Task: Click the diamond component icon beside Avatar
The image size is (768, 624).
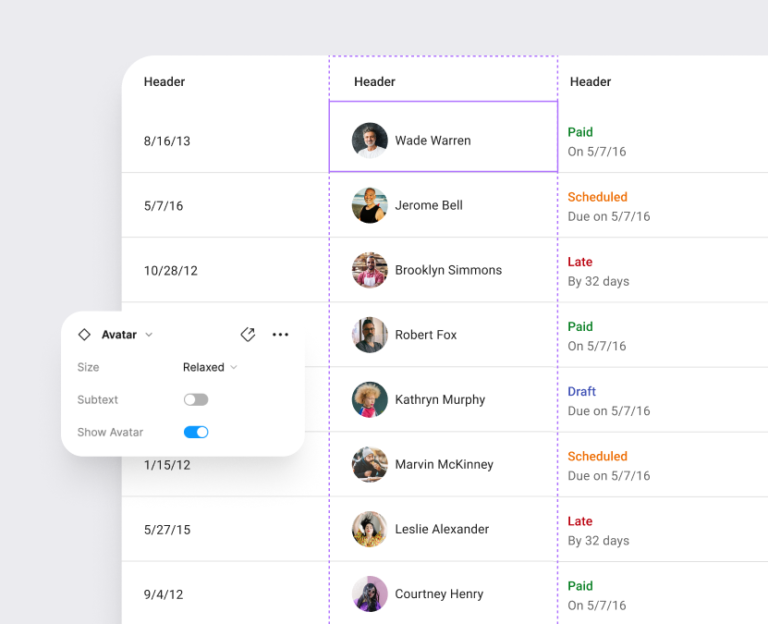Action: click(84, 335)
